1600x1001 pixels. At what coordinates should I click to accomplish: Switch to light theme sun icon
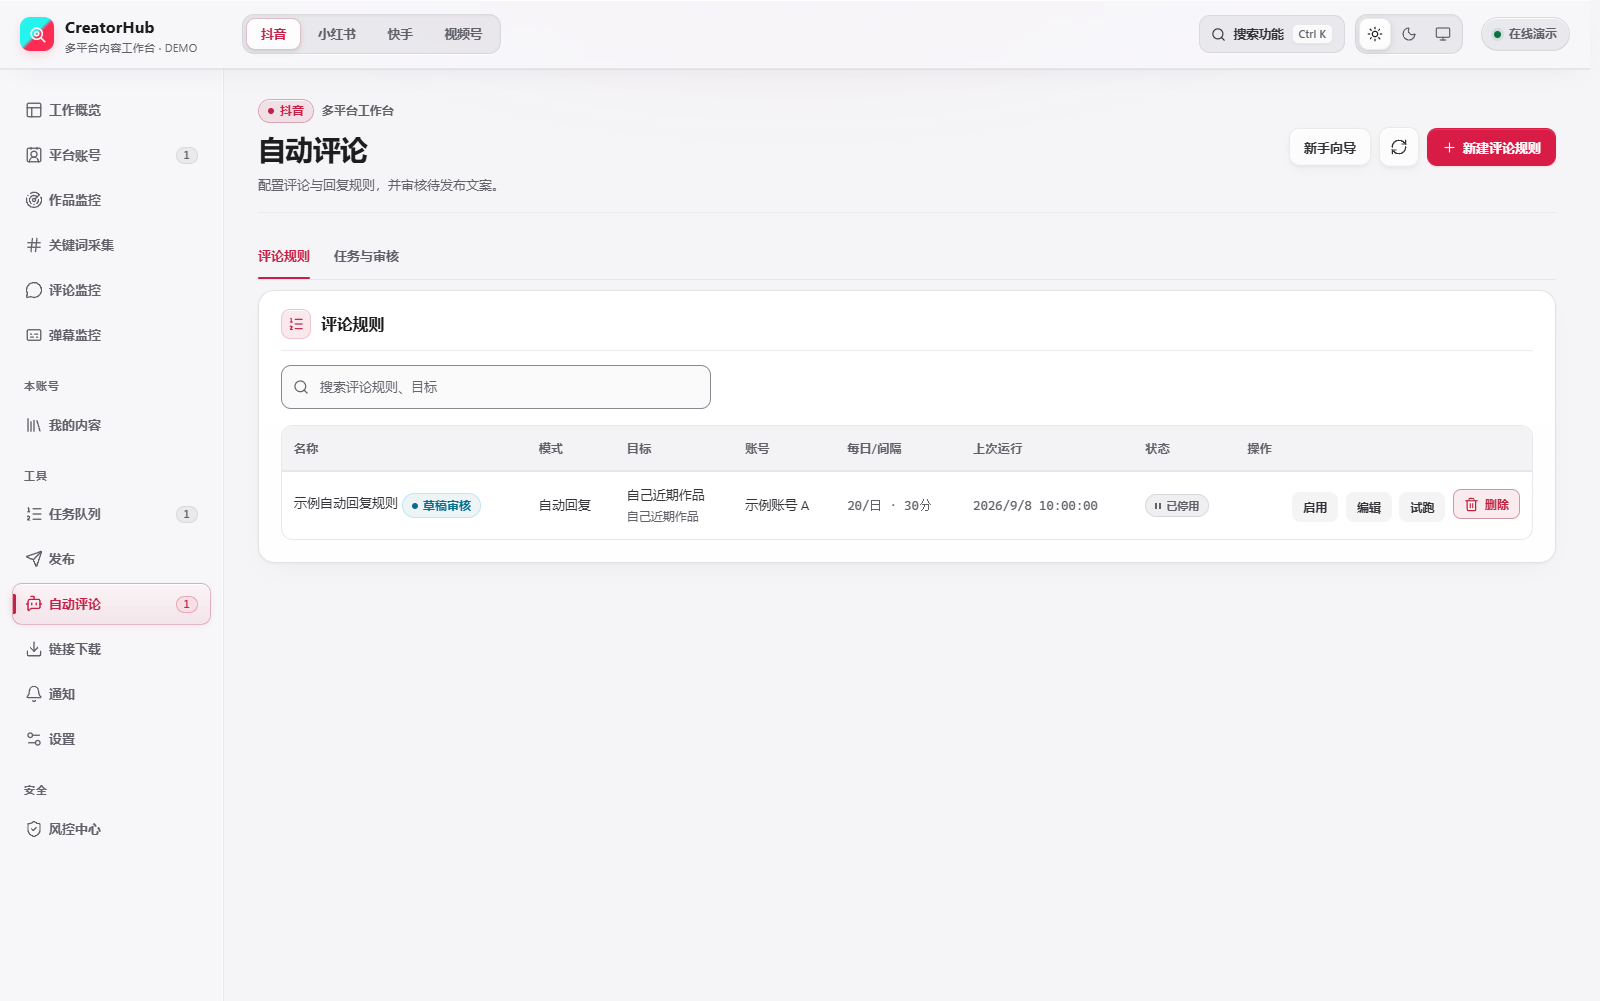pos(1375,34)
